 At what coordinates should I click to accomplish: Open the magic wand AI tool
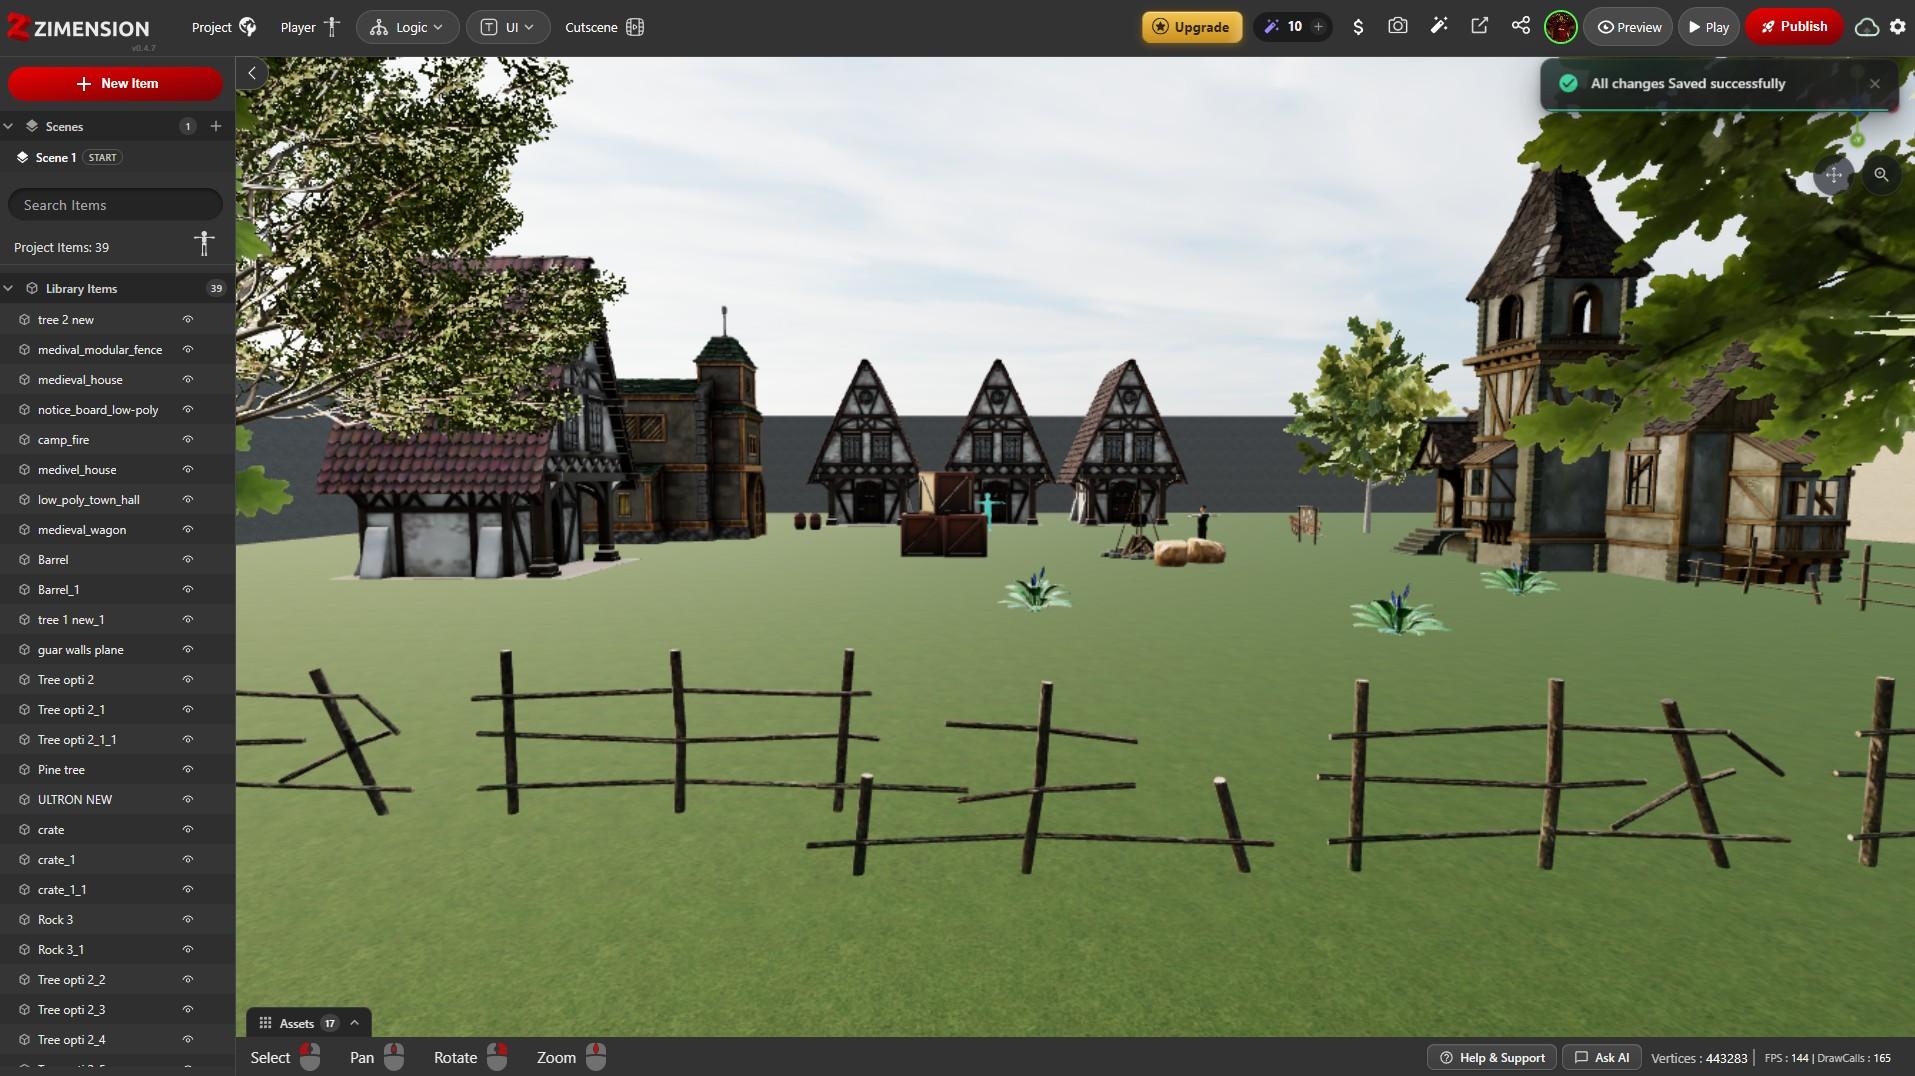pyautogui.click(x=1439, y=27)
